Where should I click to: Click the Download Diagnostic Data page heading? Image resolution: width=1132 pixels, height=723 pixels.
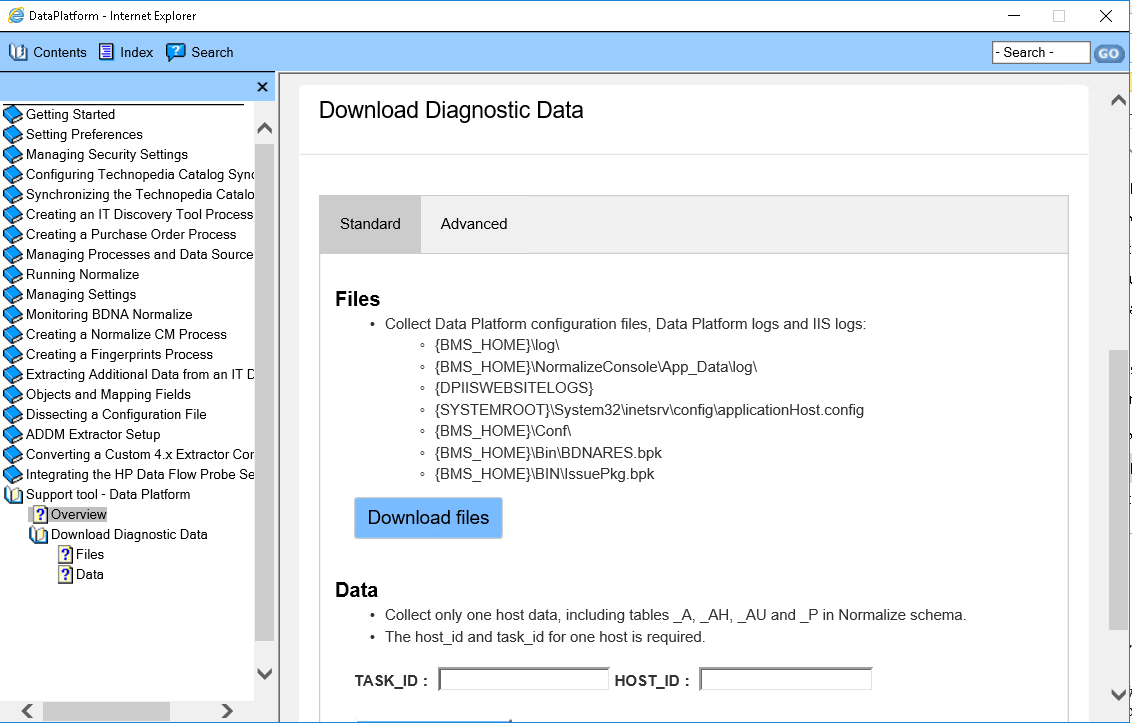pyautogui.click(x=451, y=111)
